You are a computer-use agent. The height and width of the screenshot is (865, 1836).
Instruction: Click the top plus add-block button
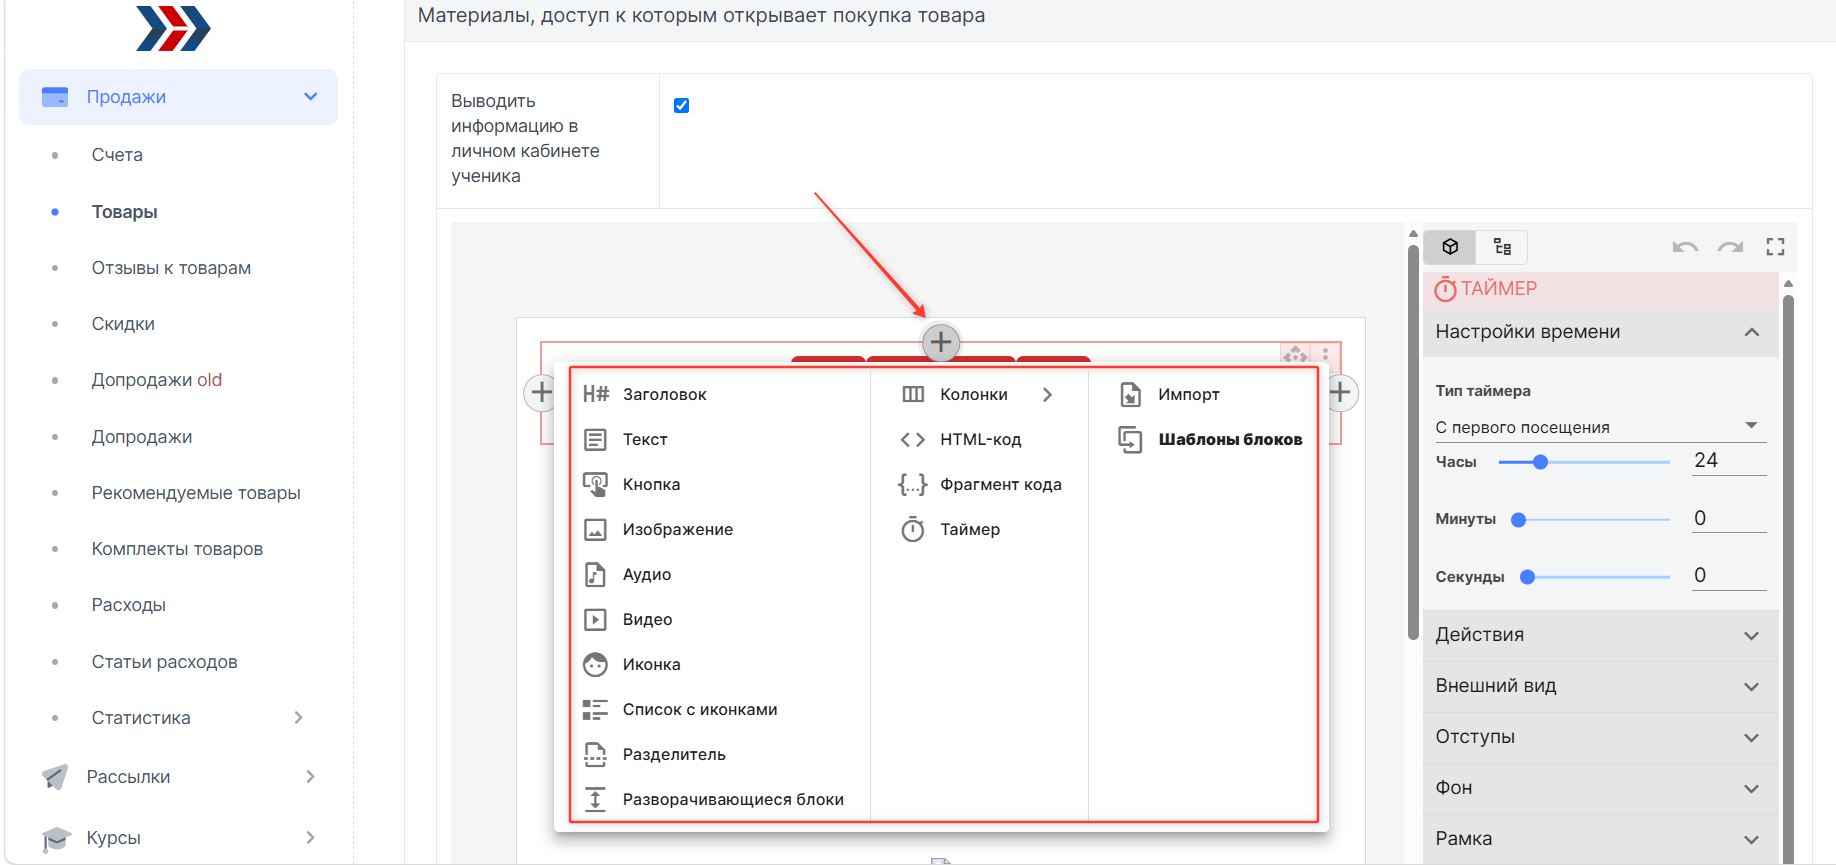point(940,342)
